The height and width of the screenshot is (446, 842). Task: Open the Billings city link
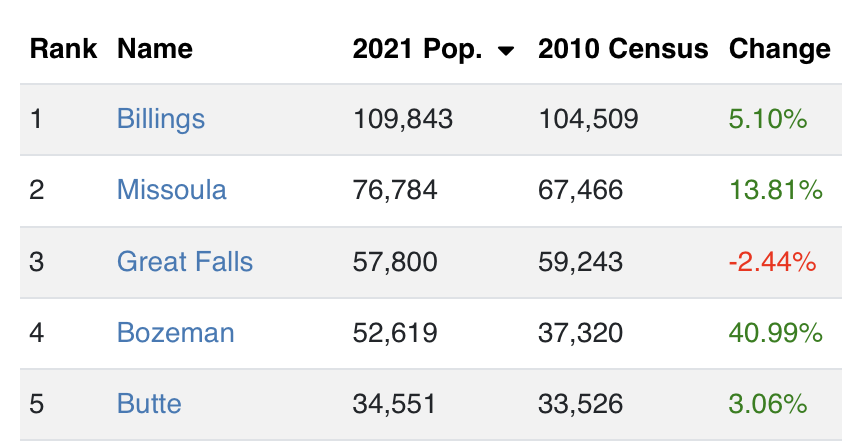pyautogui.click(x=161, y=119)
